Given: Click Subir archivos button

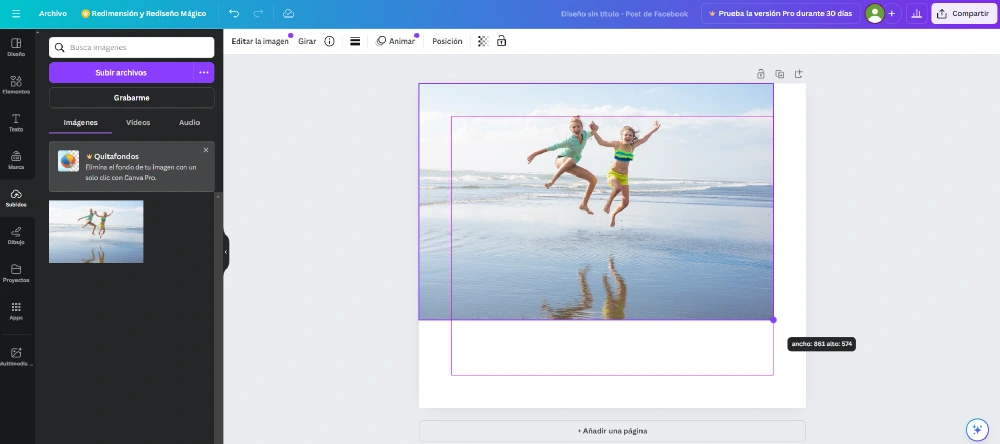Looking at the screenshot, I should tap(121, 73).
